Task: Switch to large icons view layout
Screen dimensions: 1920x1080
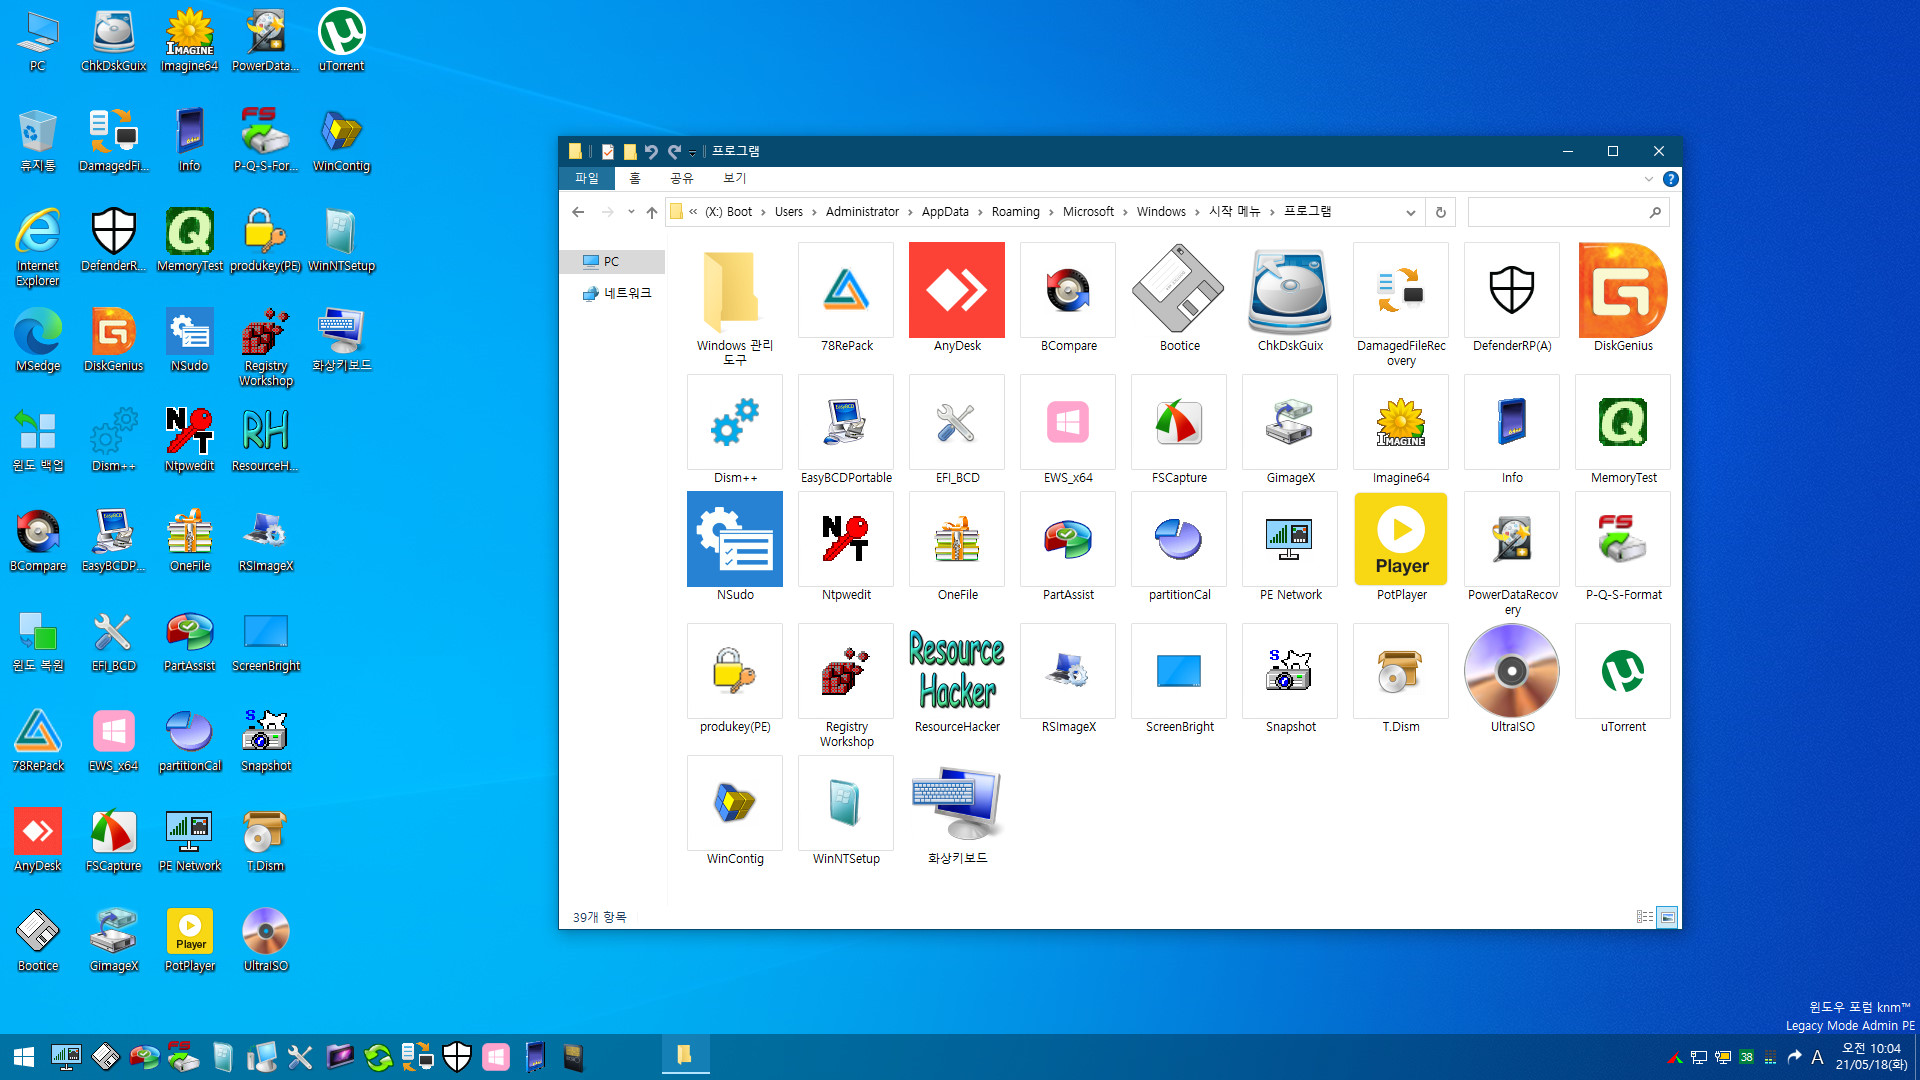Action: point(1667,917)
